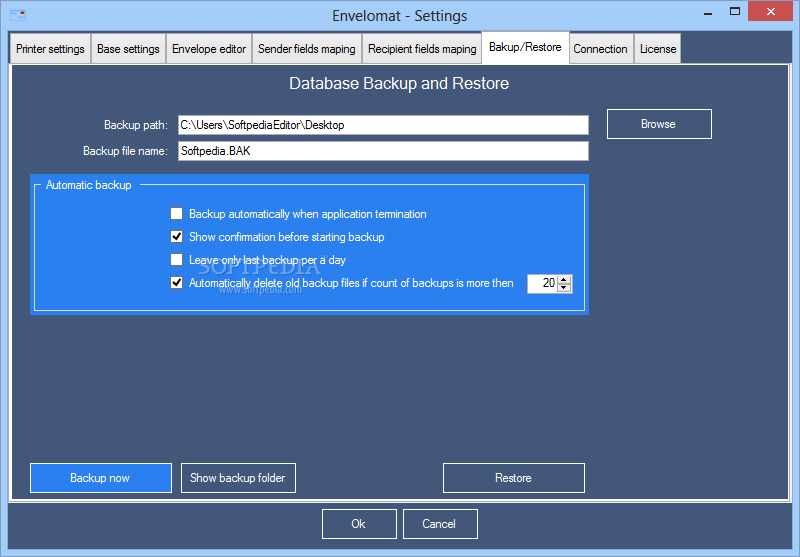This screenshot has height=557, width=800.
Task: Start backup with Backup now button
Action: [101, 478]
